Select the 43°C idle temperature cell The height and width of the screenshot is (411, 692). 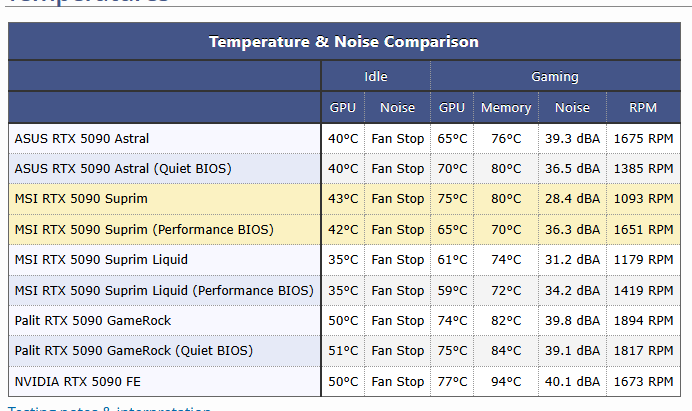pos(343,199)
